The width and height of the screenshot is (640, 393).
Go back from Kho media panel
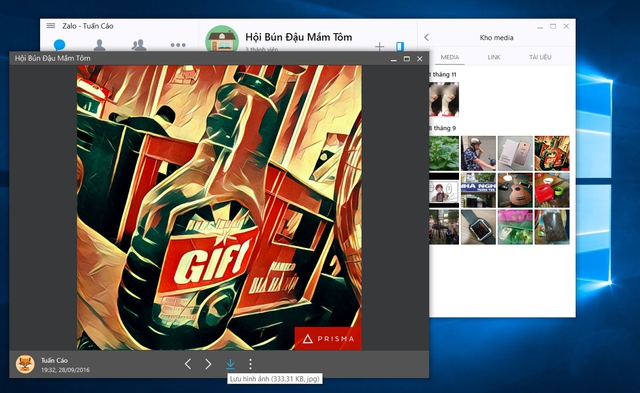pyautogui.click(x=427, y=38)
